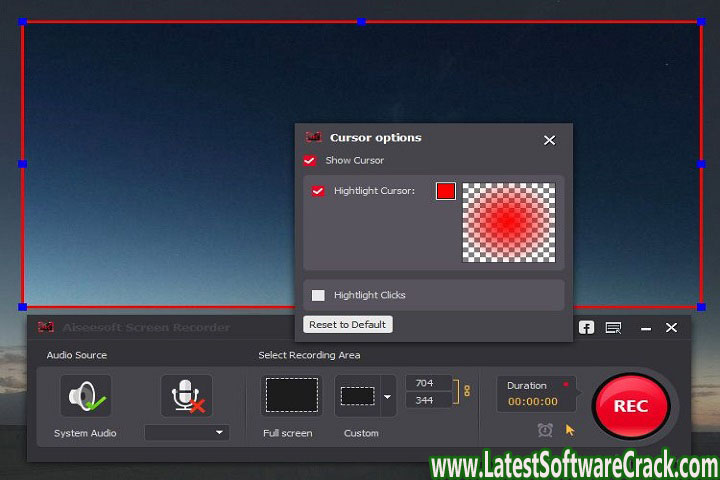720x480 pixels.
Task: Open the alarm clock schedule icon
Action: [545, 430]
